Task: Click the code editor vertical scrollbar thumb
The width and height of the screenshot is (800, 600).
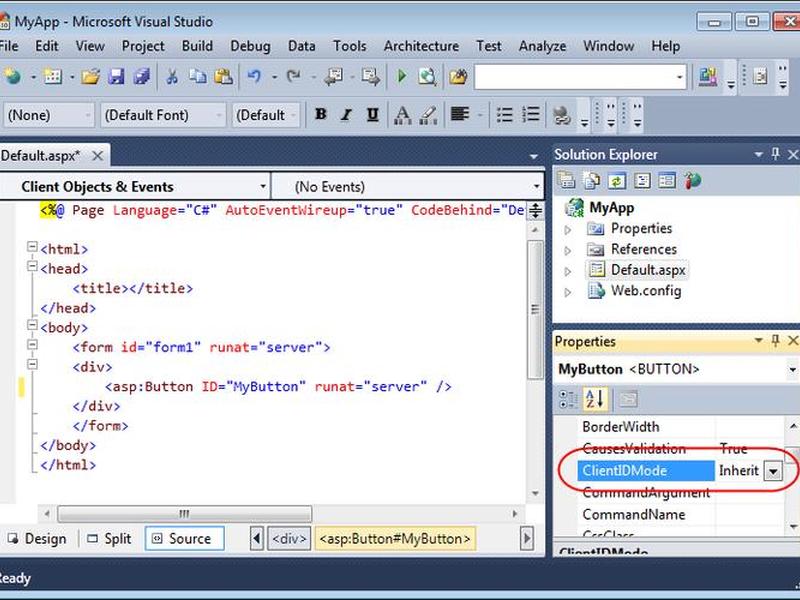Action: point(535,309)
